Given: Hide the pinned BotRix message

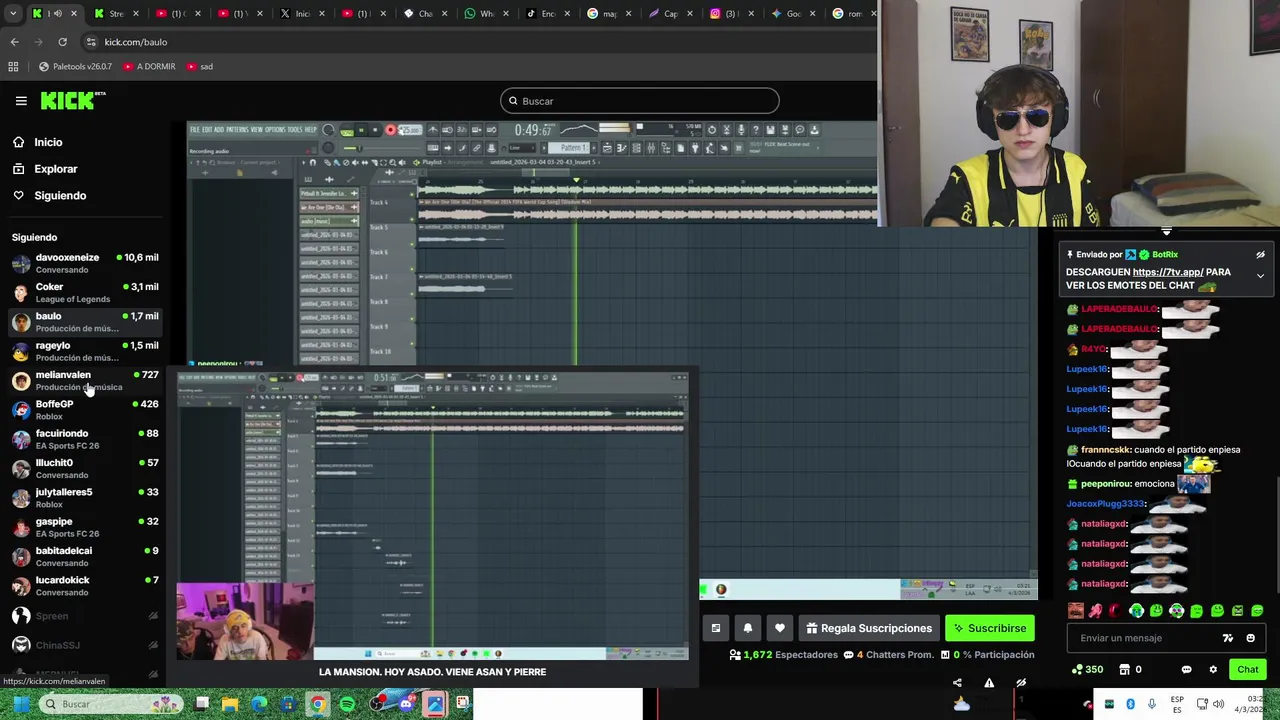Looking at the screenshot, I should point(1260,255).
